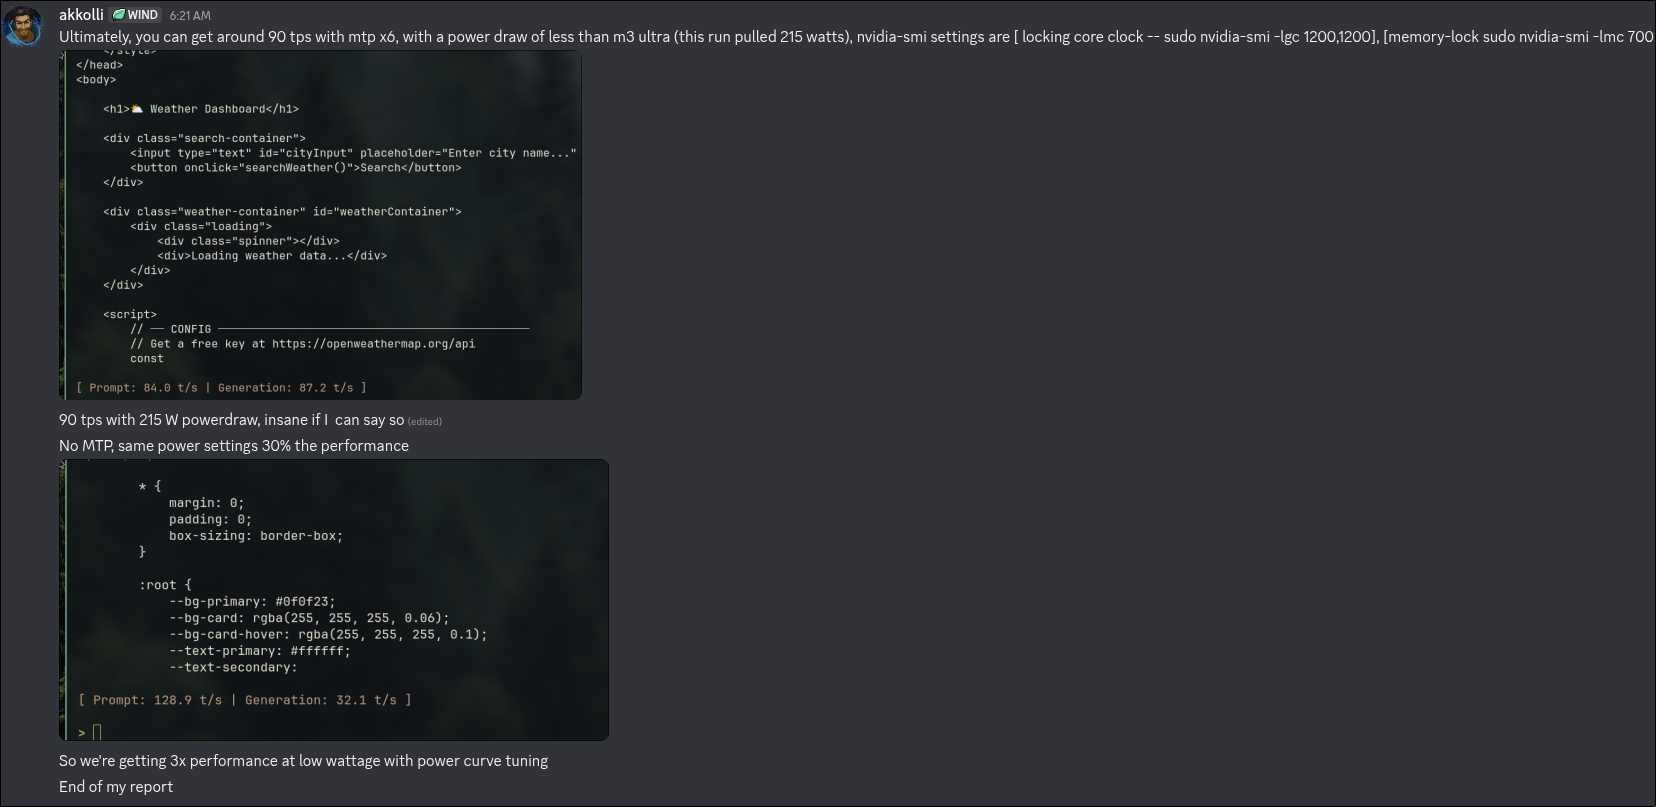Viewport: 1656px width, 807px height.
Task: Click the 6:21 AM message timestamp
Action: tap(190, 16)
